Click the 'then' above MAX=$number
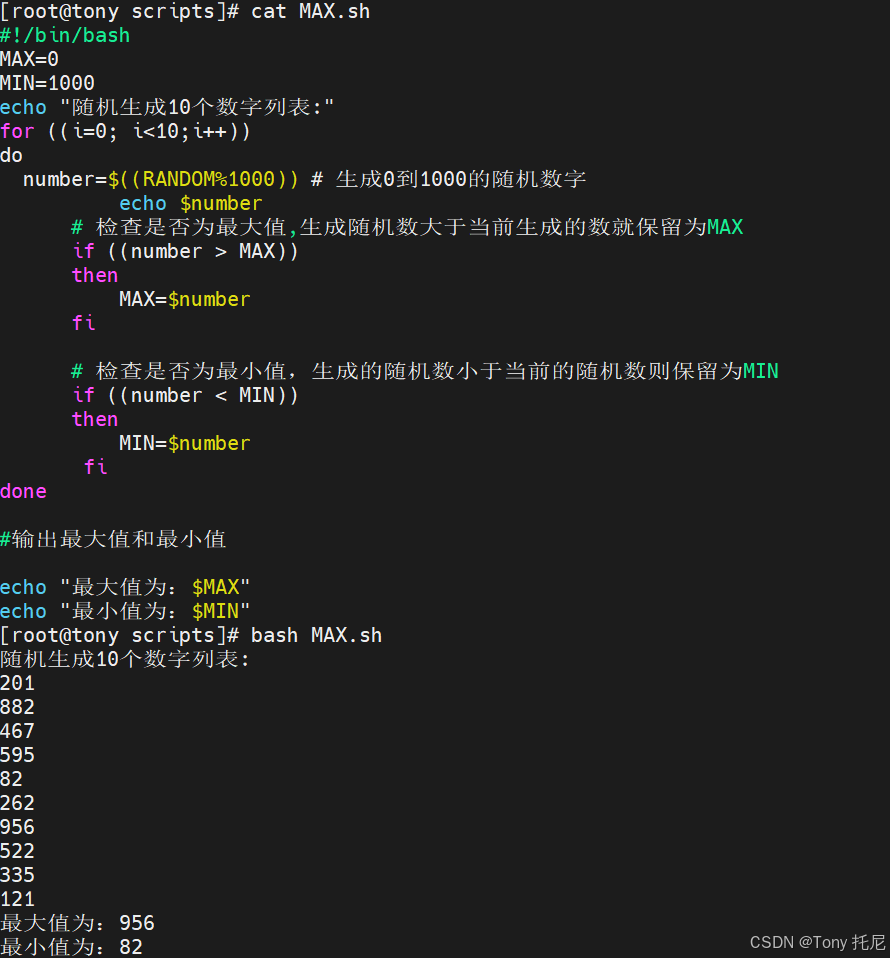The width and height of the screenshot is (890, 958). pos(95,275)
